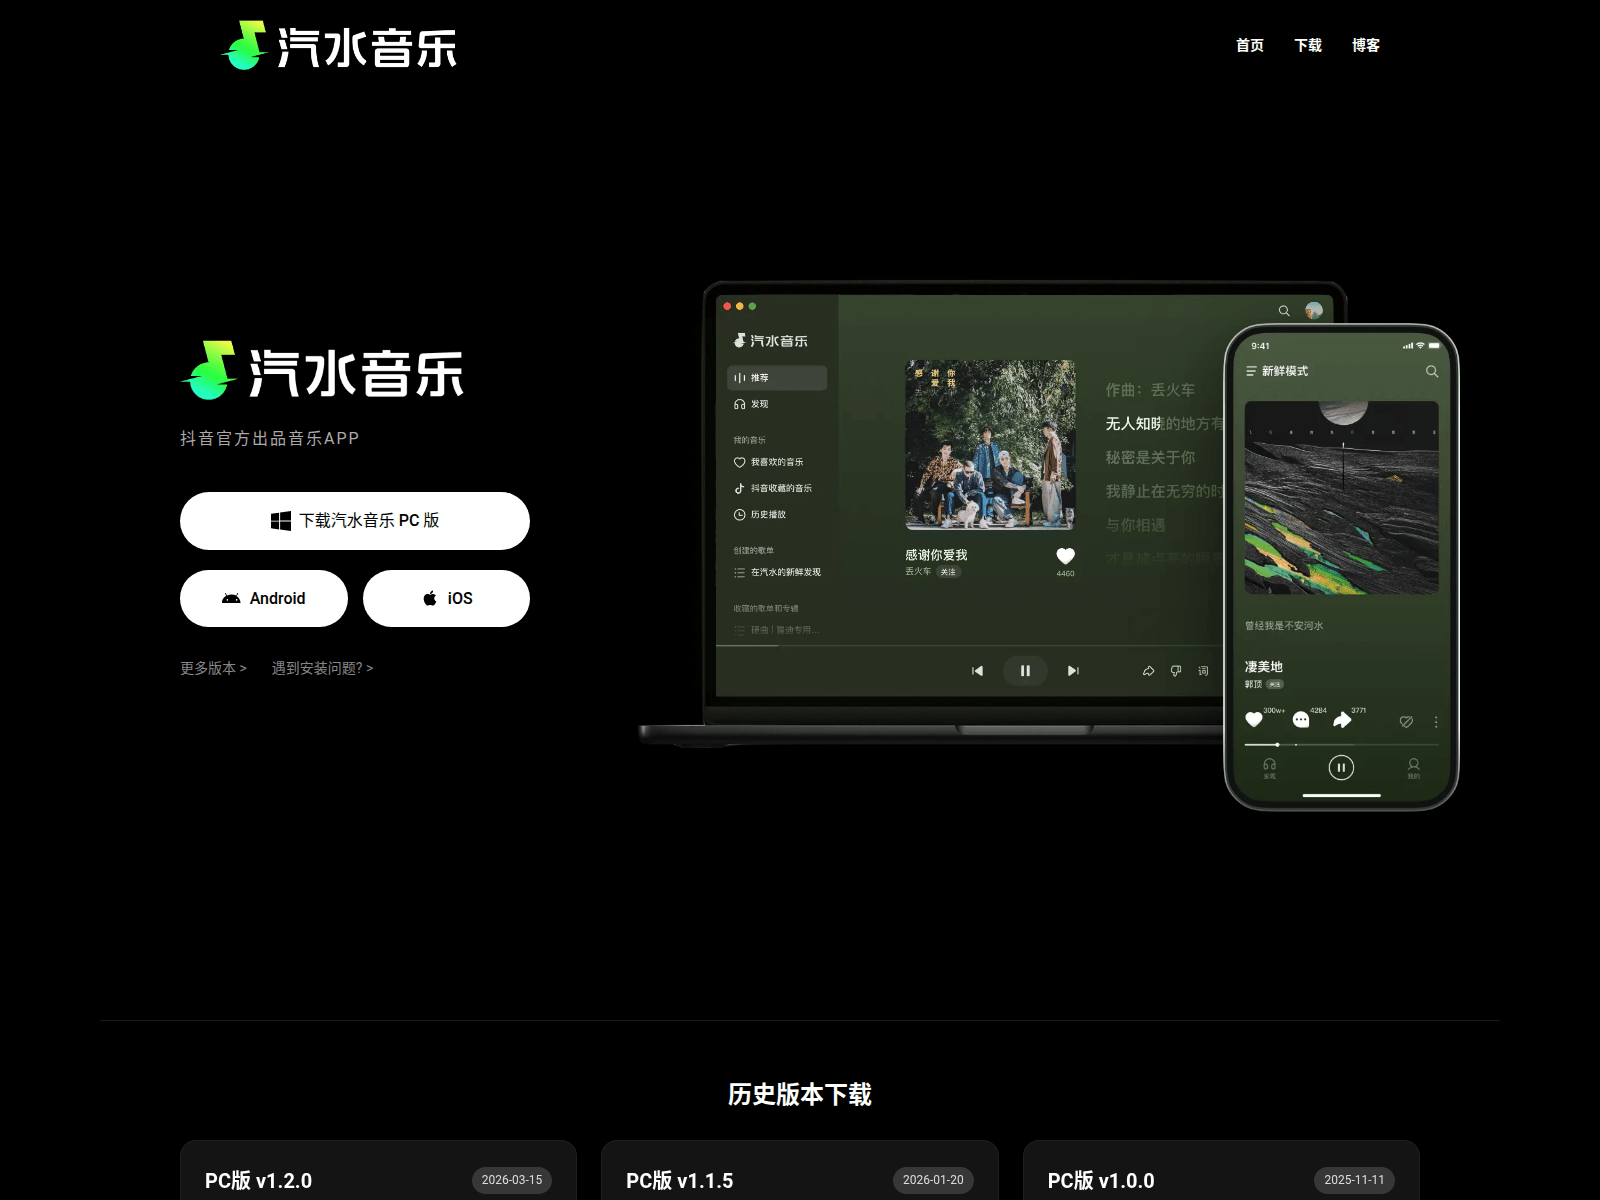This screenshot has height=1200, width=1600.
Task: Open the 下载 navigation item
Action: point(1308,45)
